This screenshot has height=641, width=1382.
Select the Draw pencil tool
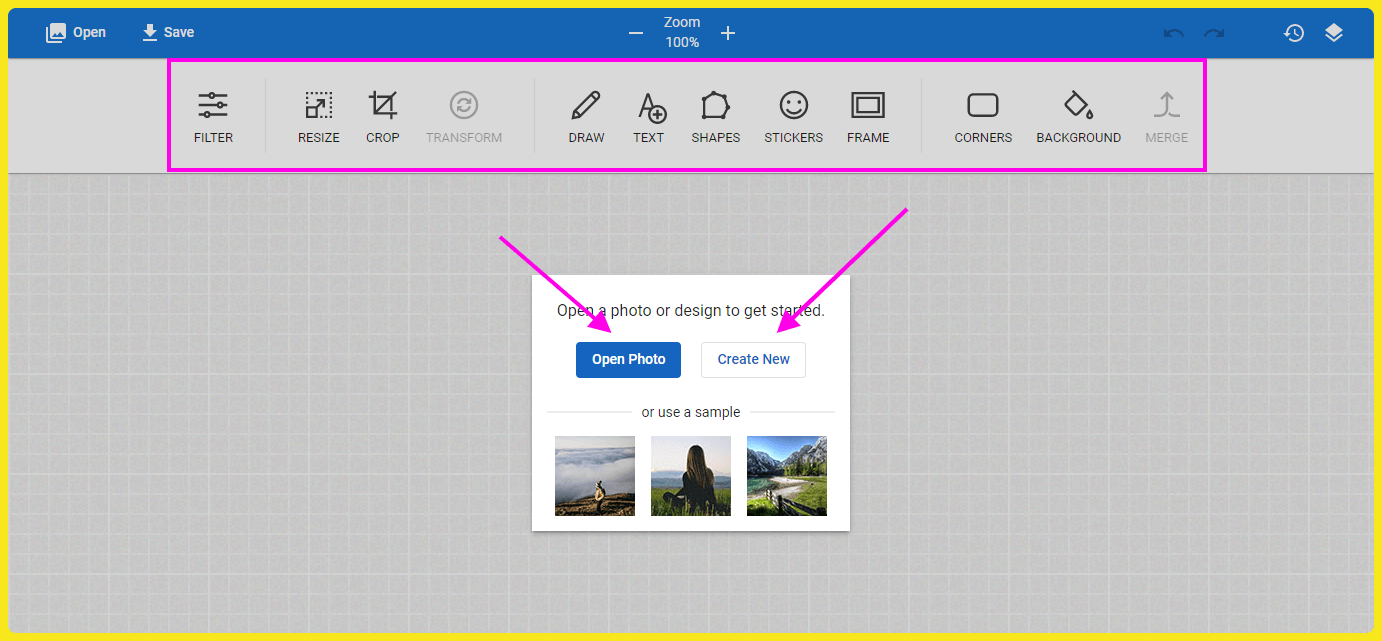(x=586, y=117)
